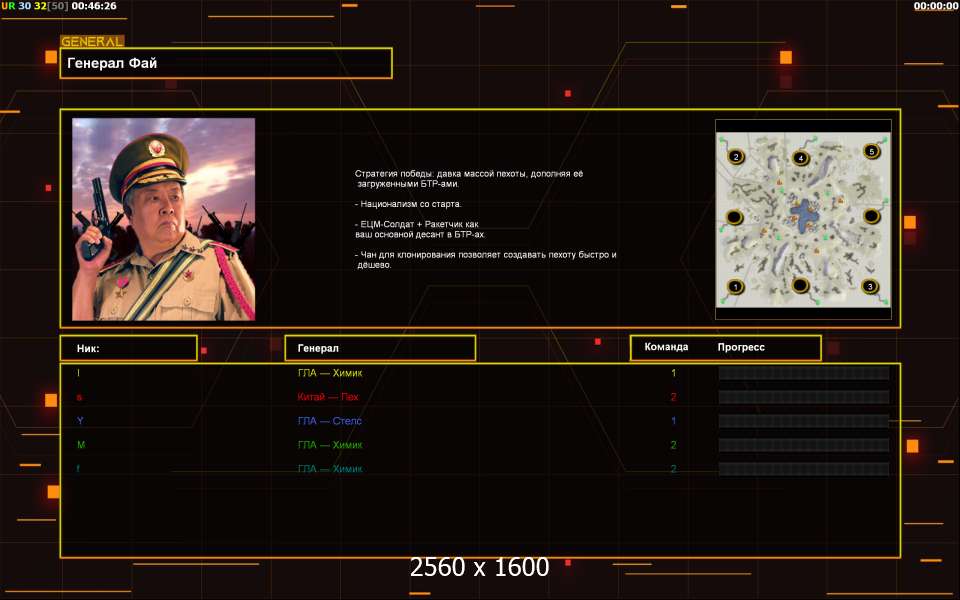This screenshot has height=600, width=960.
Task: Click the yellow "ГЛА — Химик" entry in the first row
Action: pyautogui.click(x=330, y=373)
